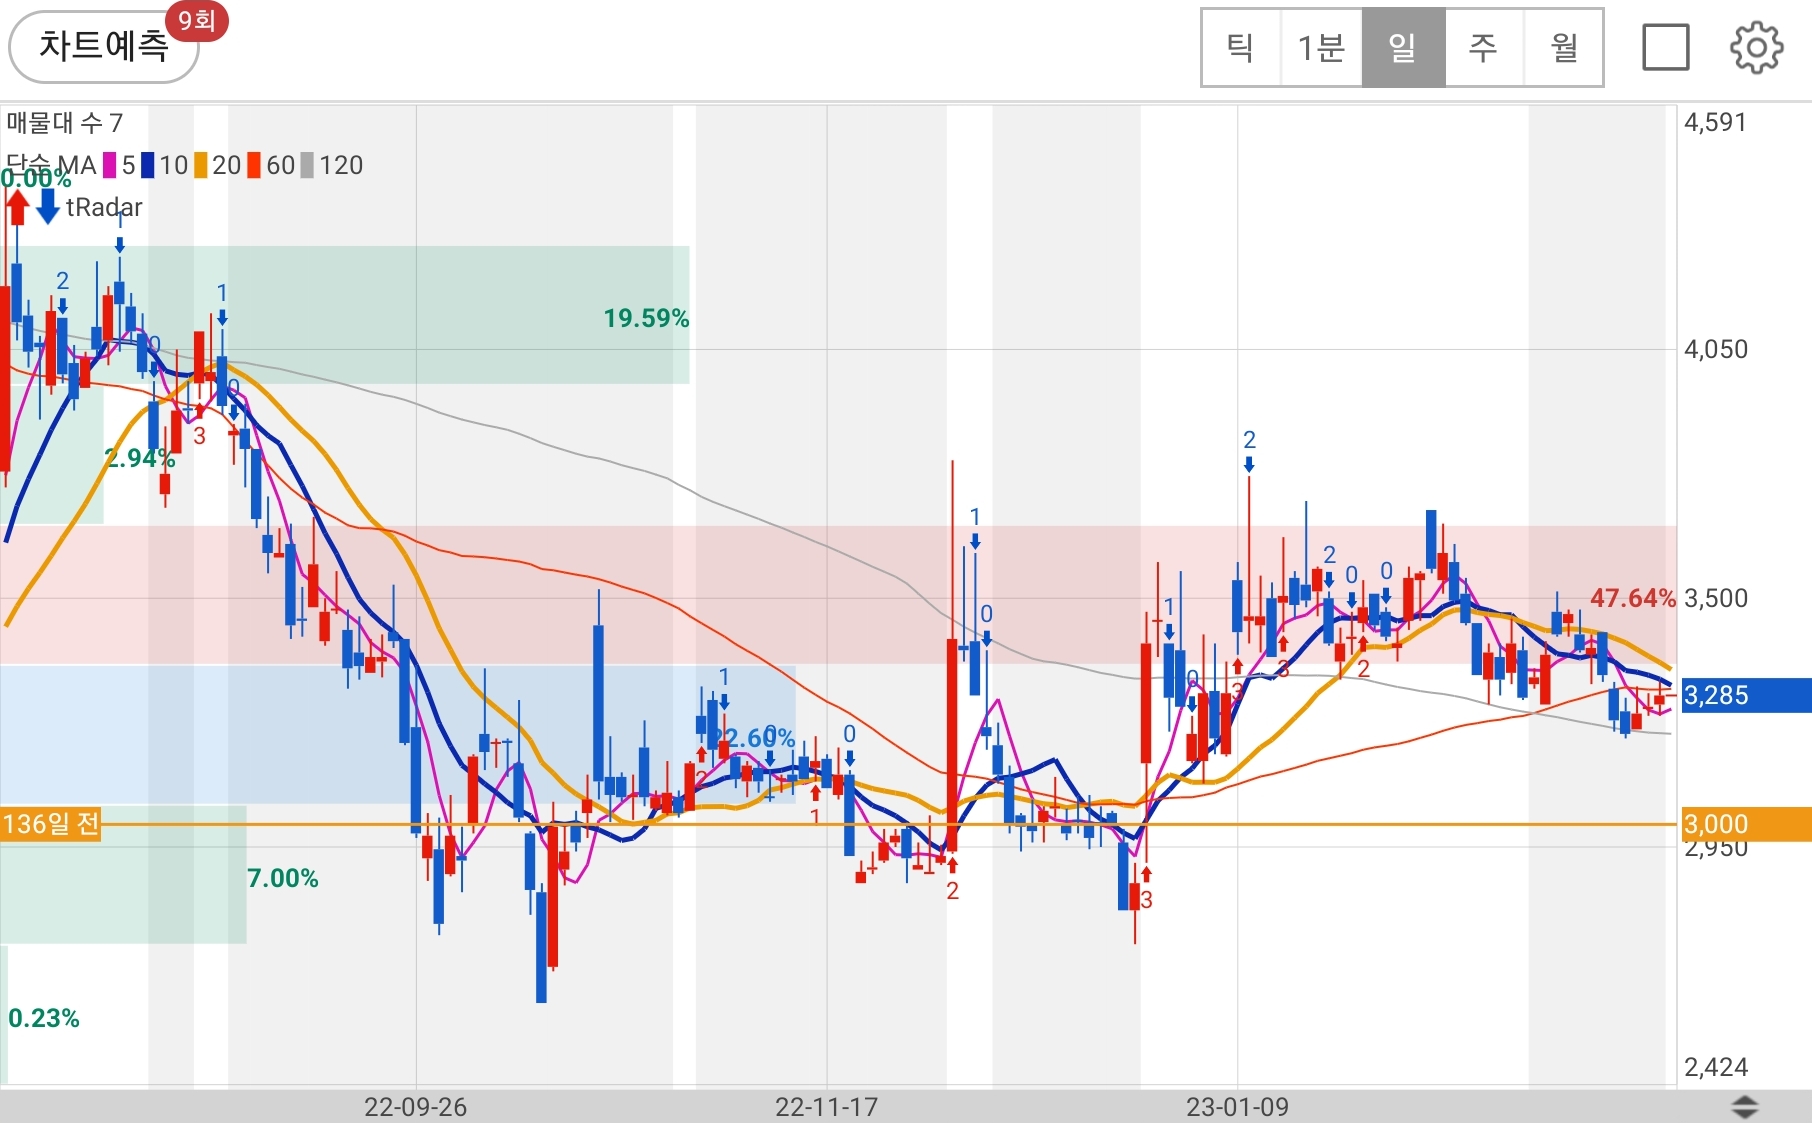This screenshot has height=1123, width=1812.
Task: Open chart settings gear icon
Action: [x=1756, y=47]
